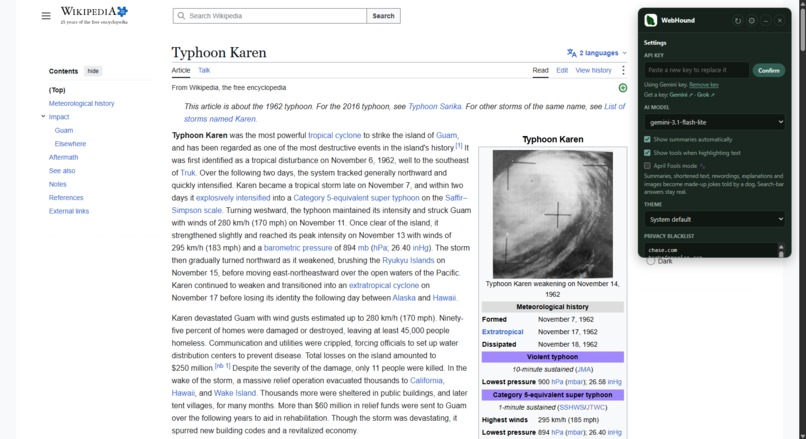Open the Theme System default dropdown
Viewport: 806px width, 439px height.
click(715, 220)
